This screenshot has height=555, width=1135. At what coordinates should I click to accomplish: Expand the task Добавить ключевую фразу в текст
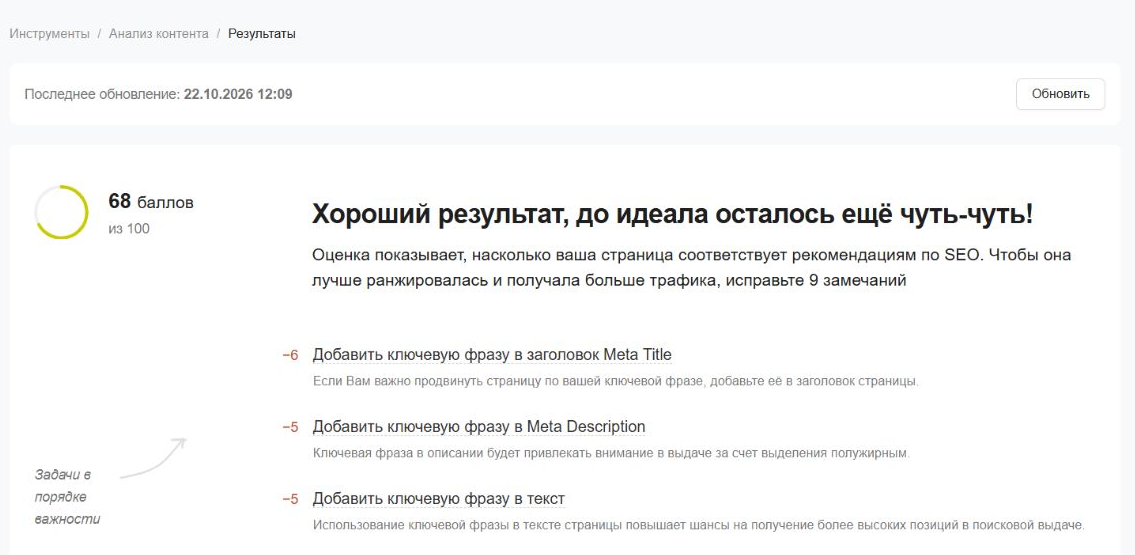tap(439, 499)
